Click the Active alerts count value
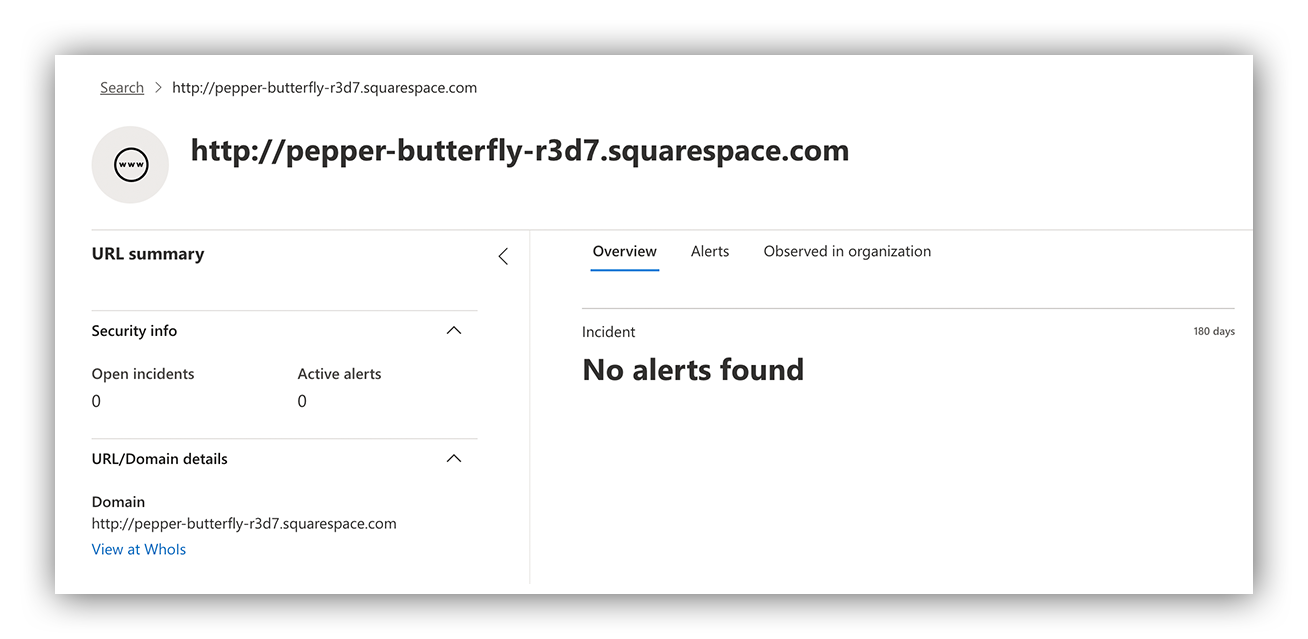This screenshot has height=639, width=1308. point(302,401)
